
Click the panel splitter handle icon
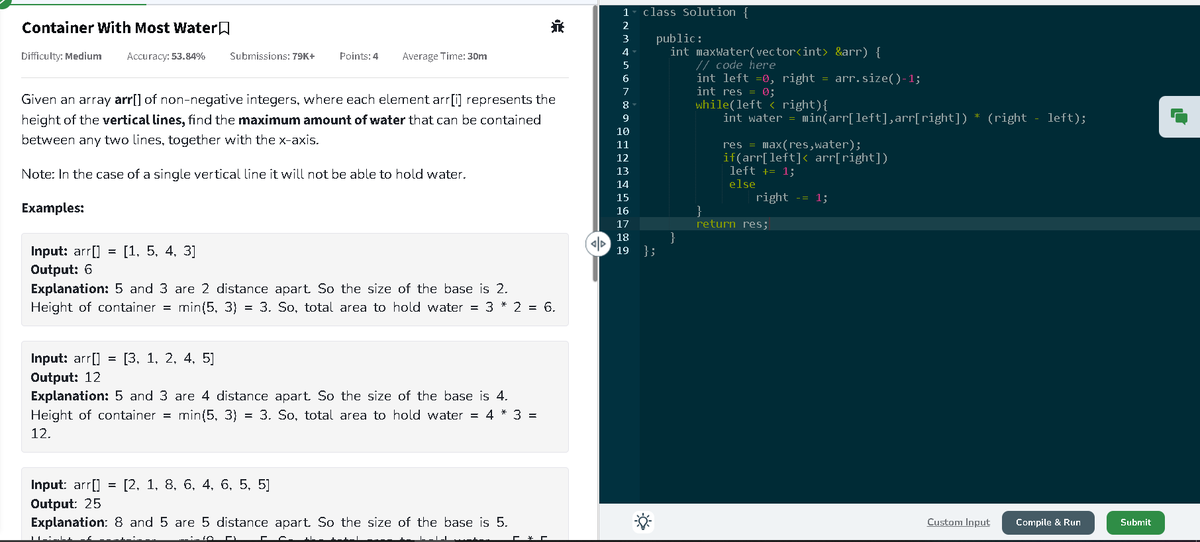[x=596, y=243]
